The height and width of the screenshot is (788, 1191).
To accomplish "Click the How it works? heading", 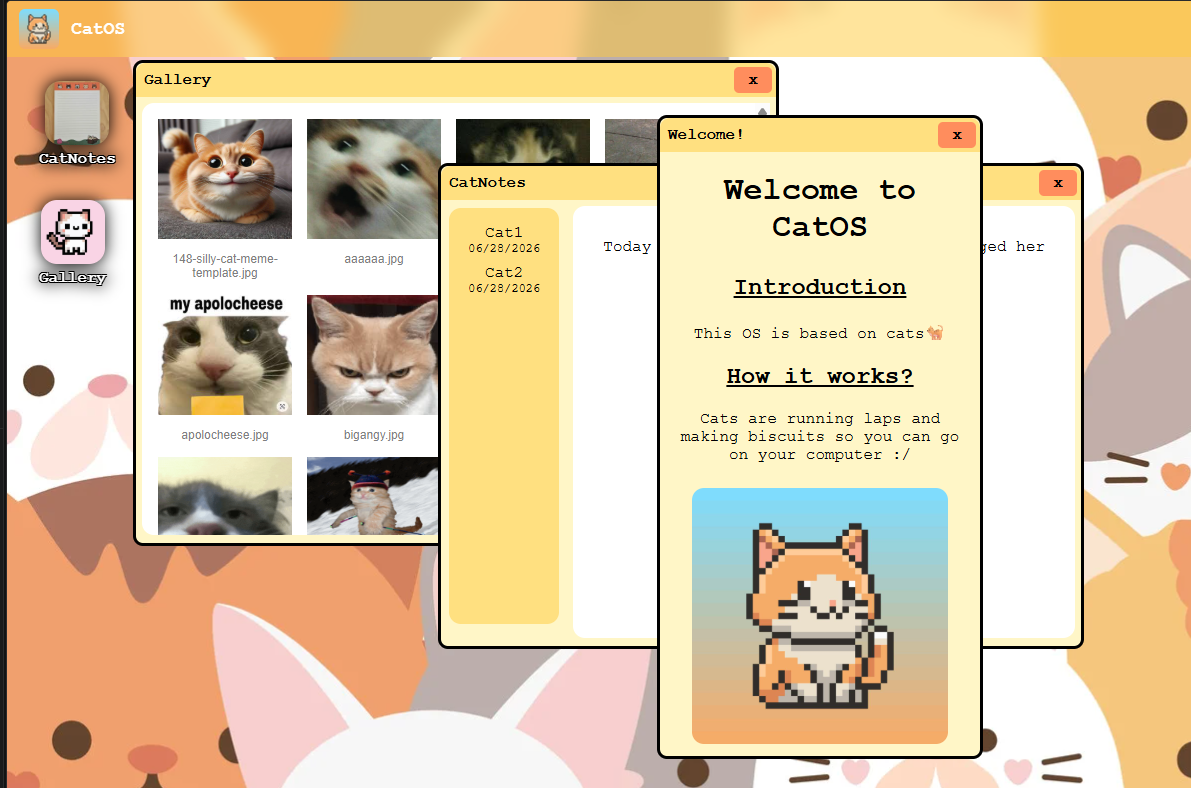I will (x=820, y=376).
